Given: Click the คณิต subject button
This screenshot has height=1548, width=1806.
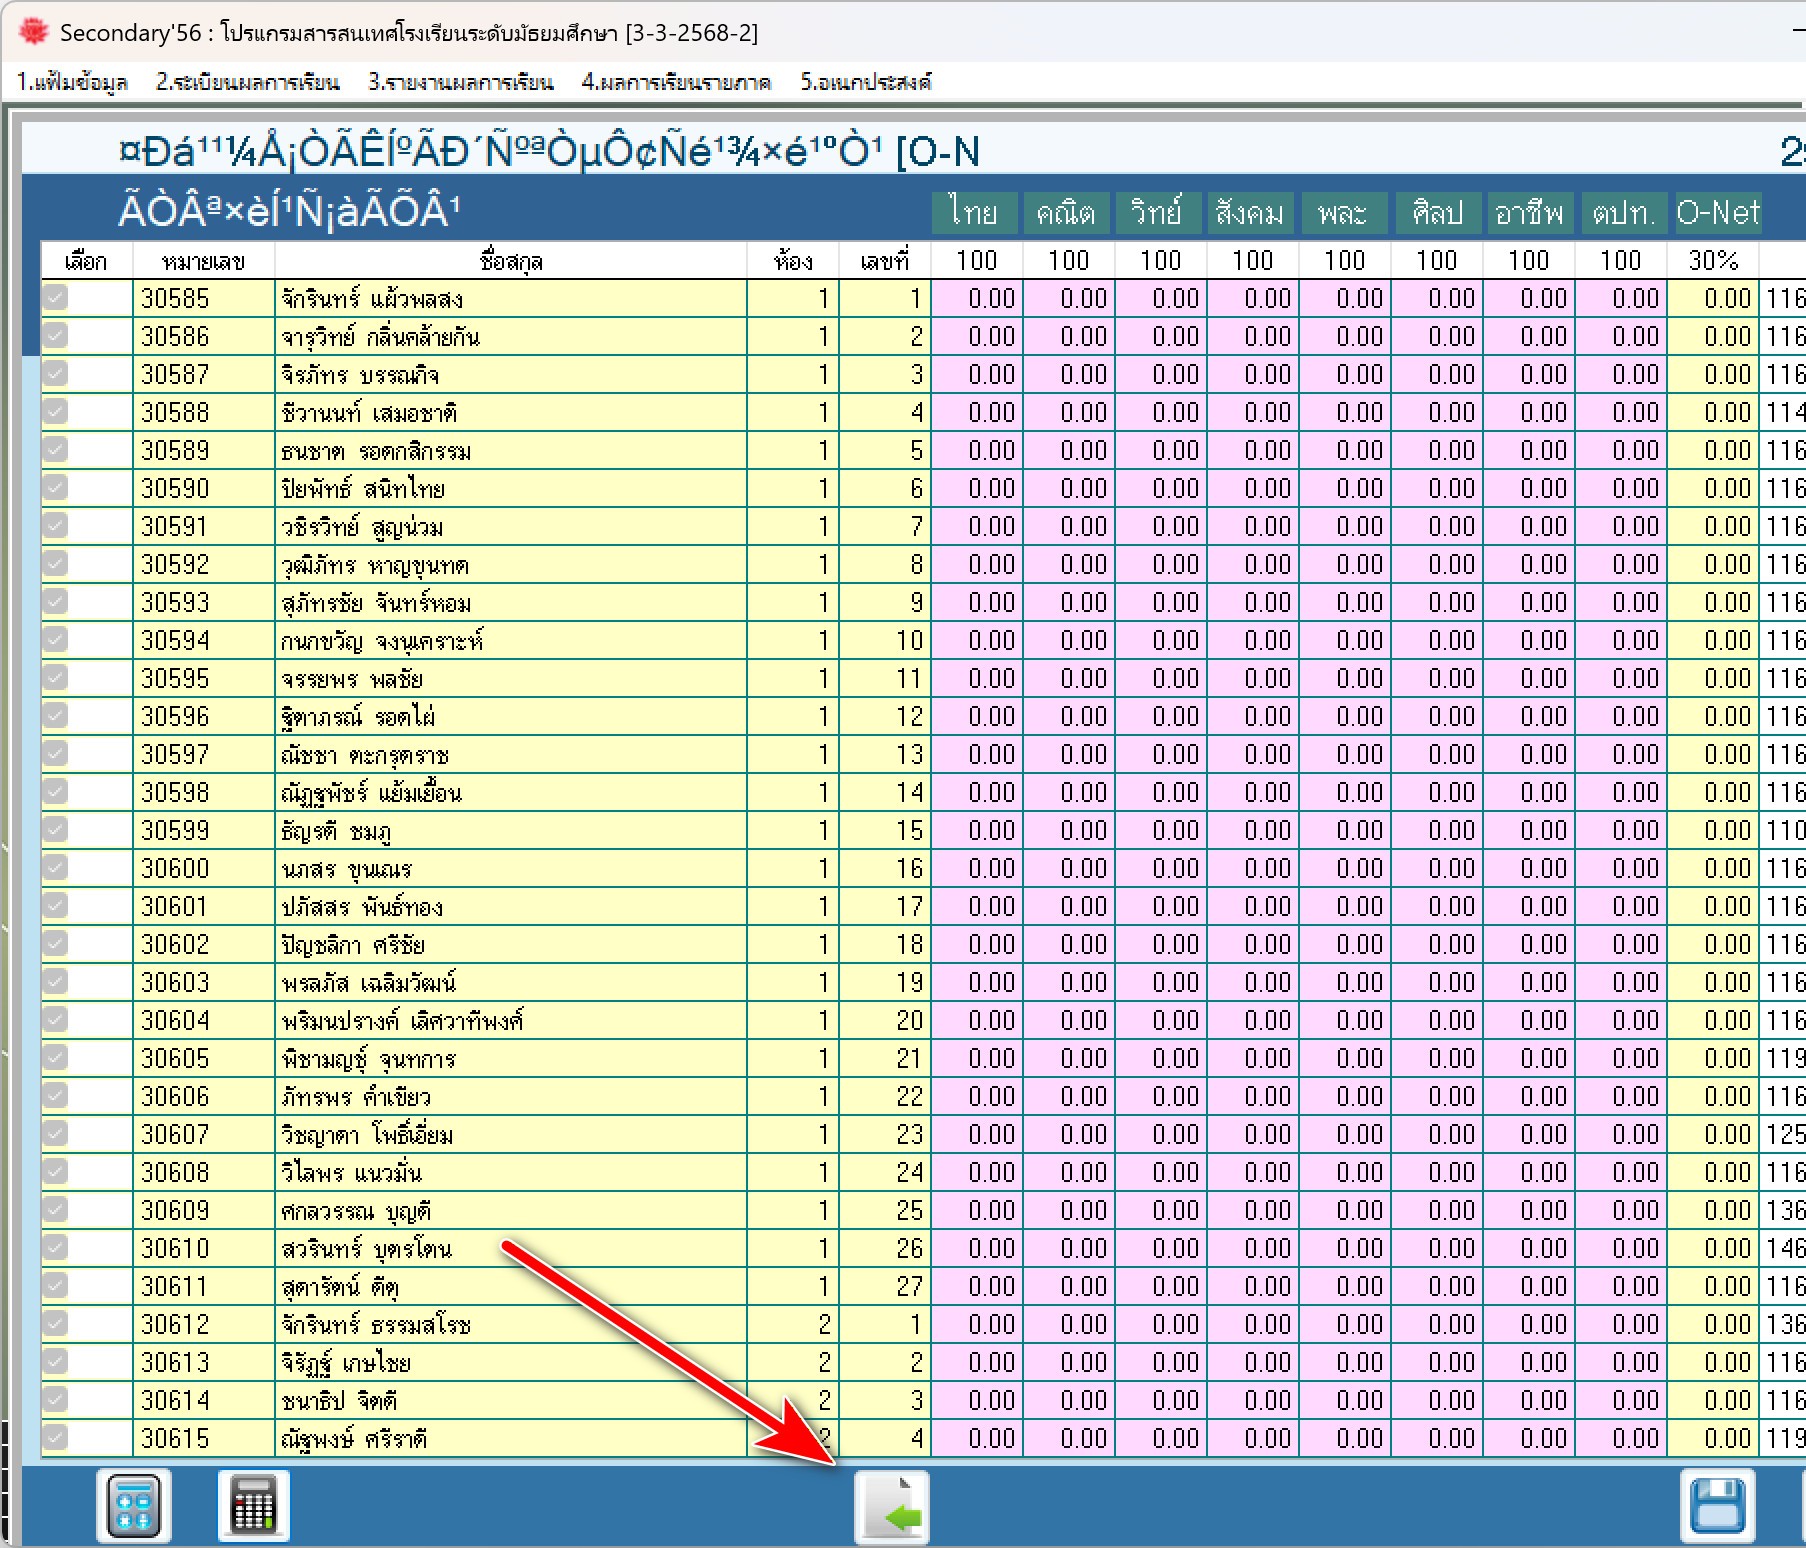Looking at the screenshot, I should coord(1066,213).
